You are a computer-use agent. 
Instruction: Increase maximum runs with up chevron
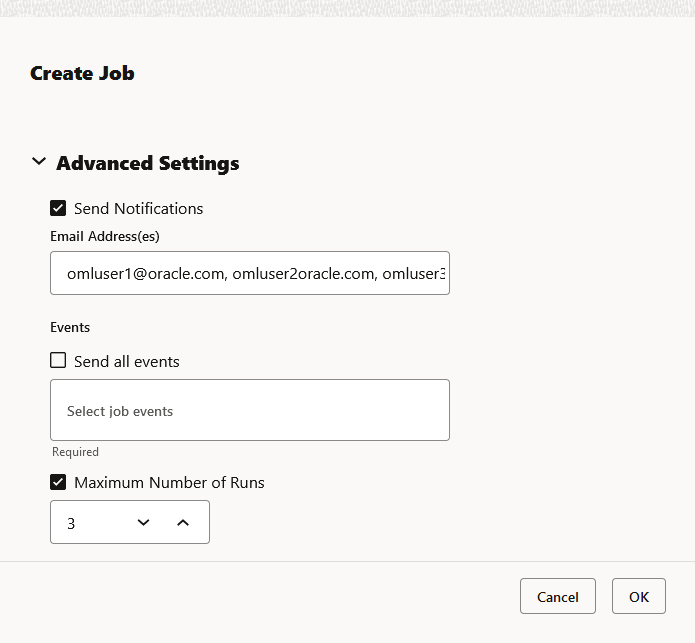tap(182, 522)
